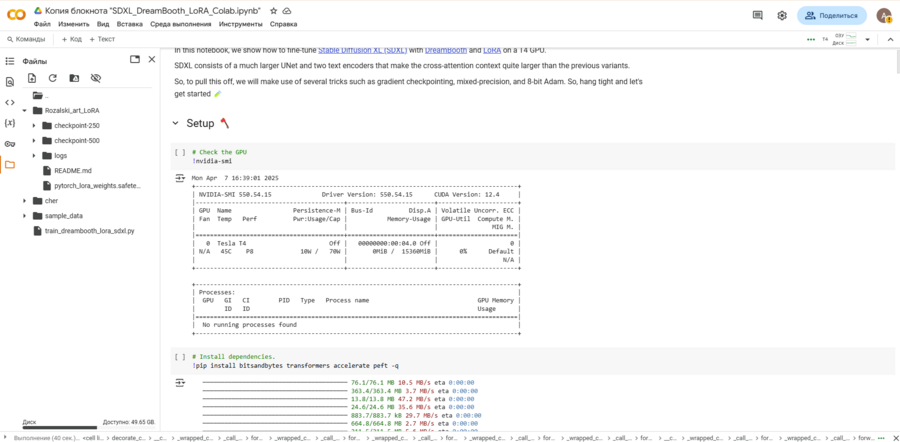Open the user account avatar

883,15
